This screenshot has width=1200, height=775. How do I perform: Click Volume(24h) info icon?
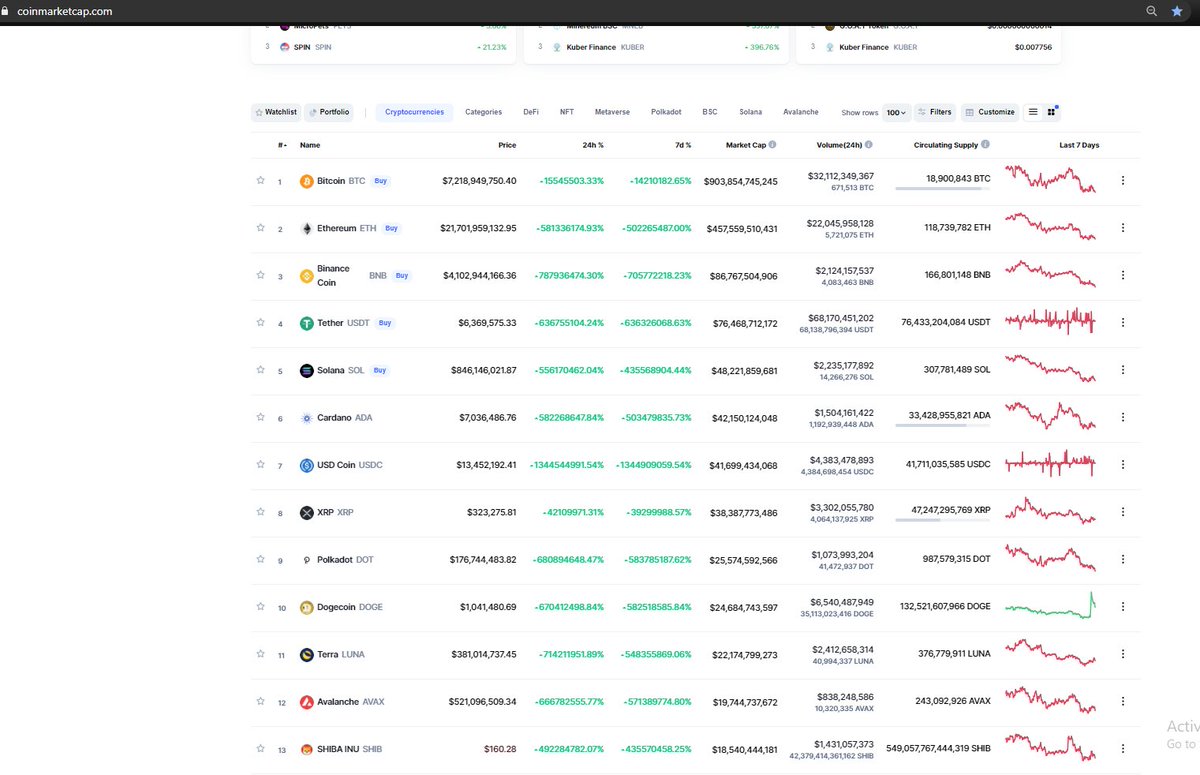coord(869,145)
